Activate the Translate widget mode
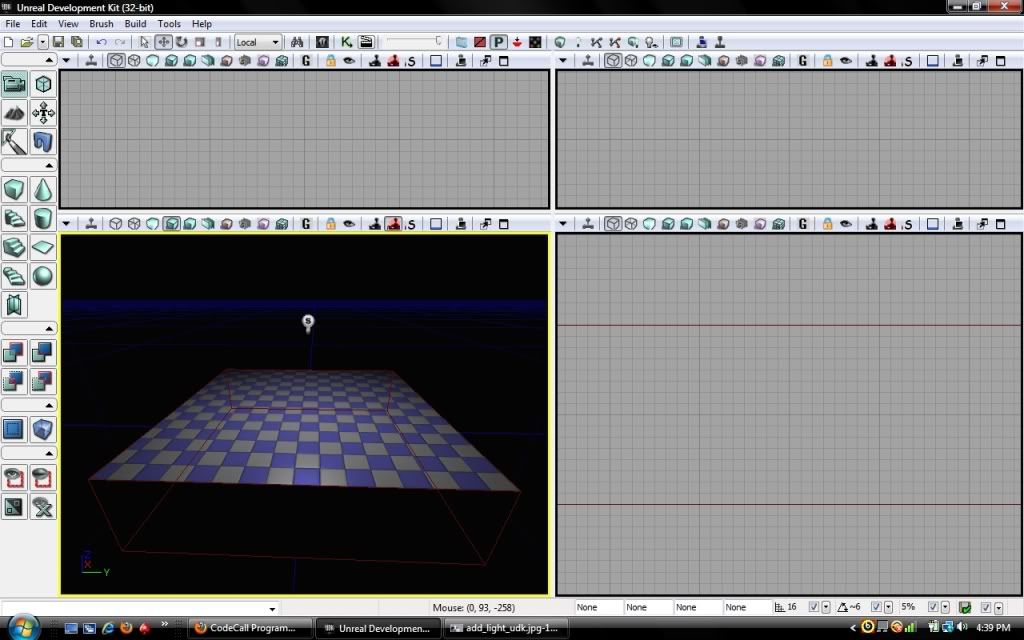Image resolution: width=1024 pixels, height=640 pixels. 163,42
